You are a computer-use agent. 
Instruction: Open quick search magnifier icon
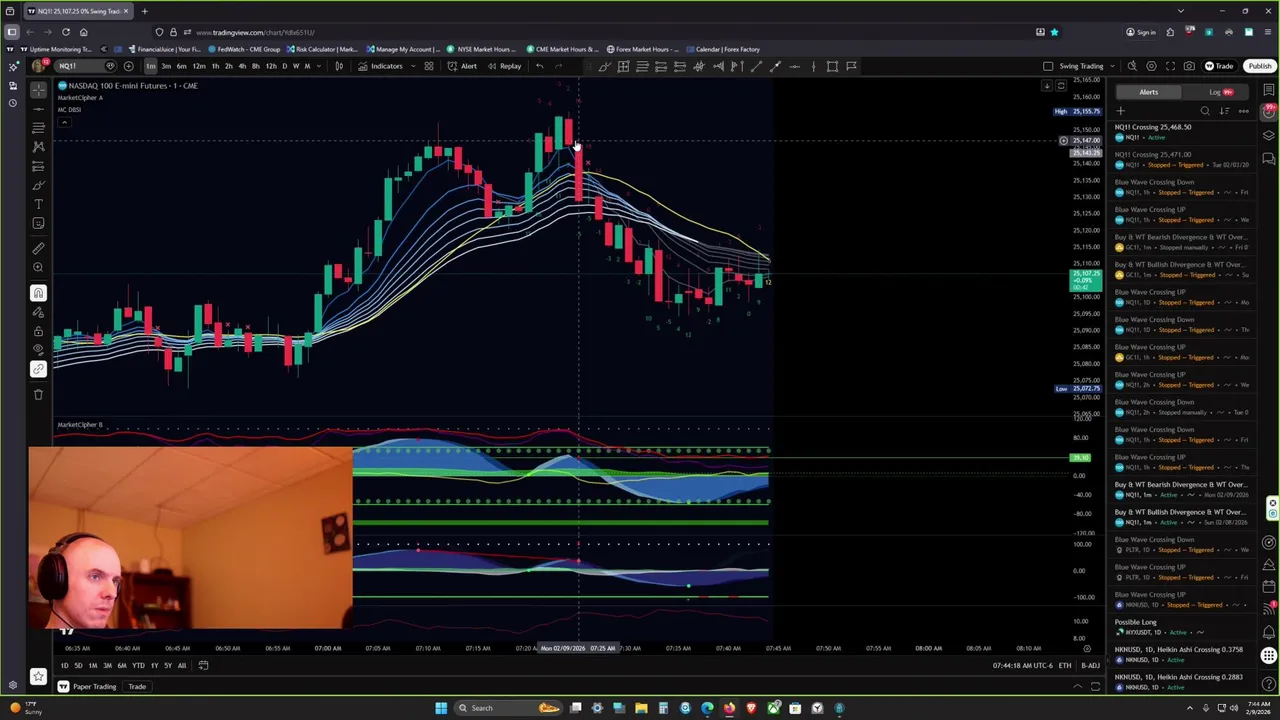tap(1132, 66)
